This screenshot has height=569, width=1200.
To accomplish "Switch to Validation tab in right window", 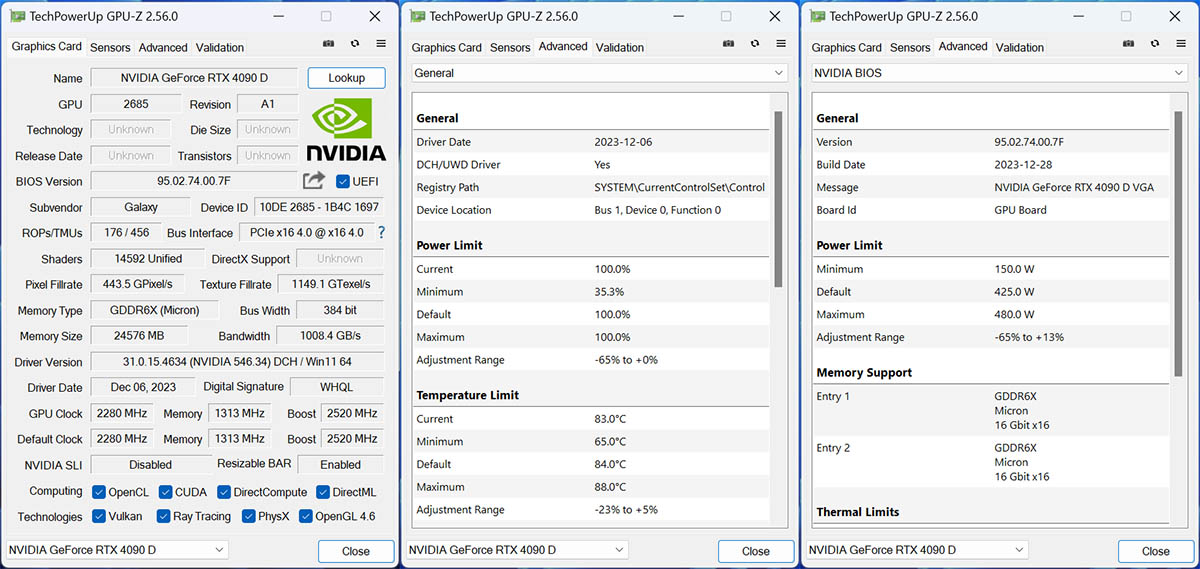I will click(1020, 47).
